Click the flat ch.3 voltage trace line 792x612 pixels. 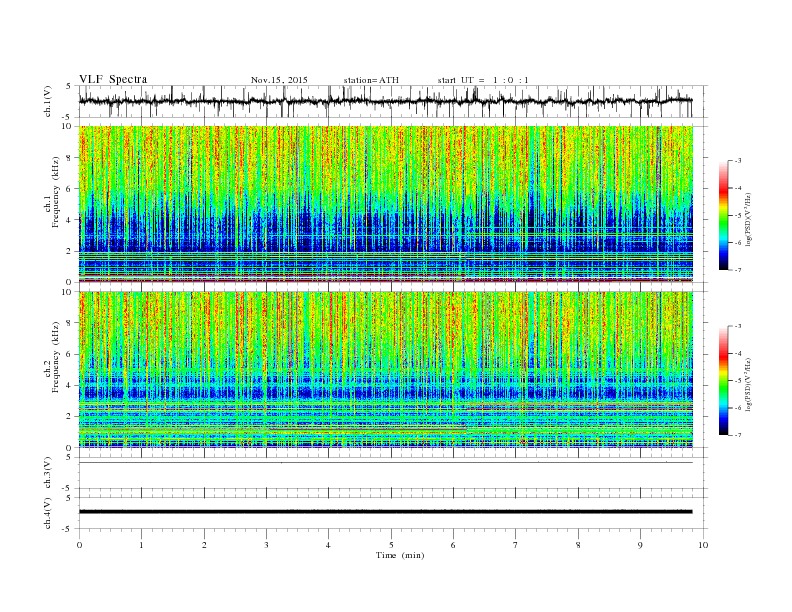[x=386, y=463]
